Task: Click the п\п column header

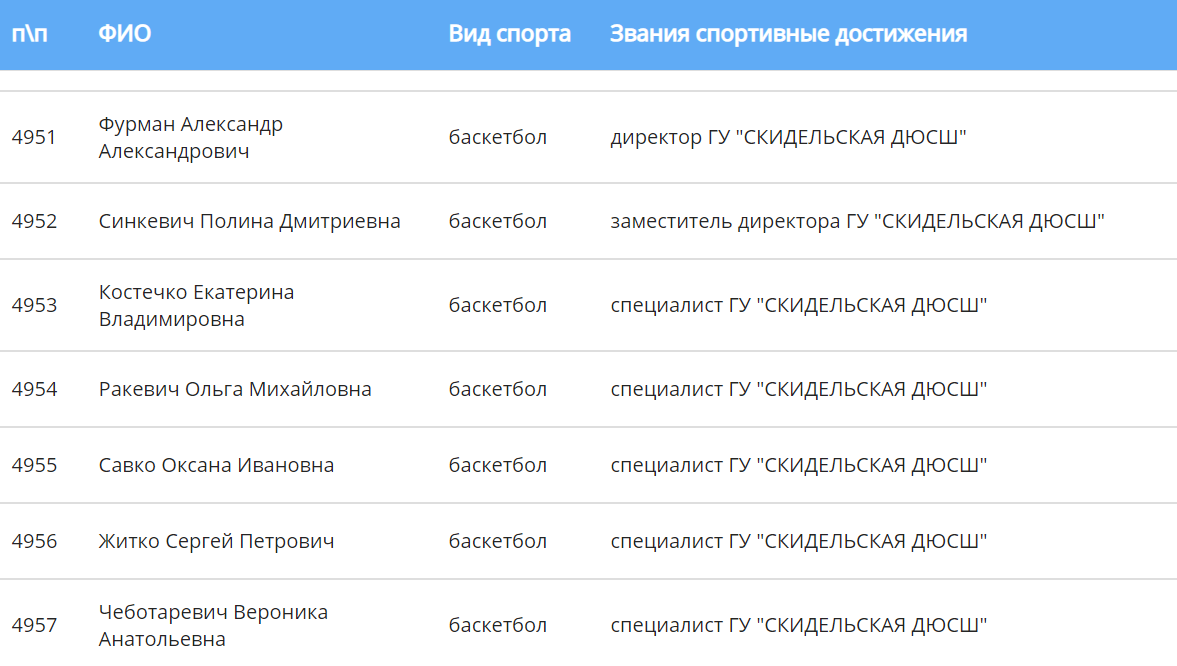Action: pyautogui.click(x=29, y=34)
